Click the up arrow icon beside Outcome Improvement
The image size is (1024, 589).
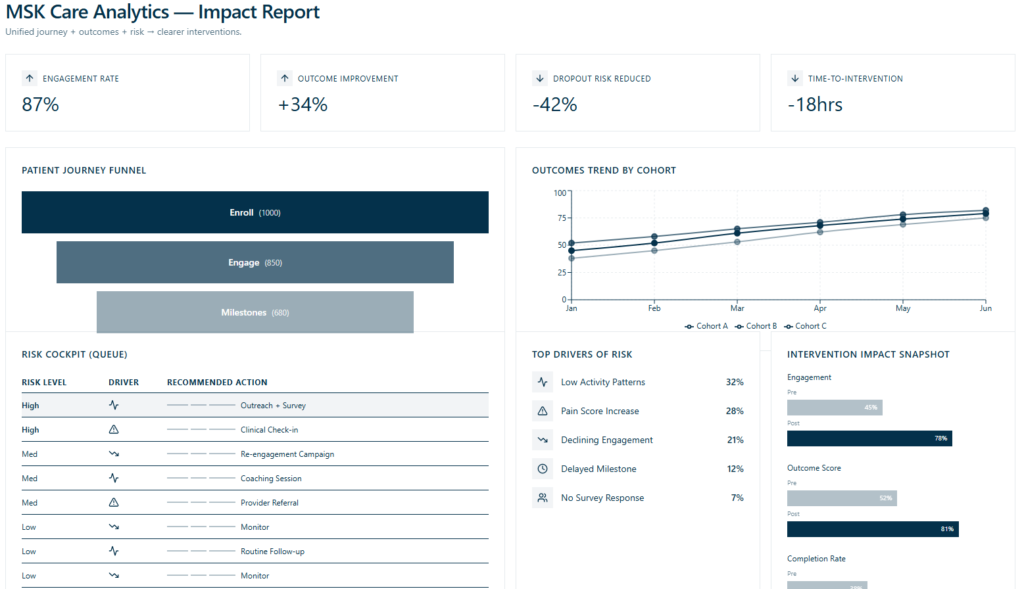tap(285, 78)
